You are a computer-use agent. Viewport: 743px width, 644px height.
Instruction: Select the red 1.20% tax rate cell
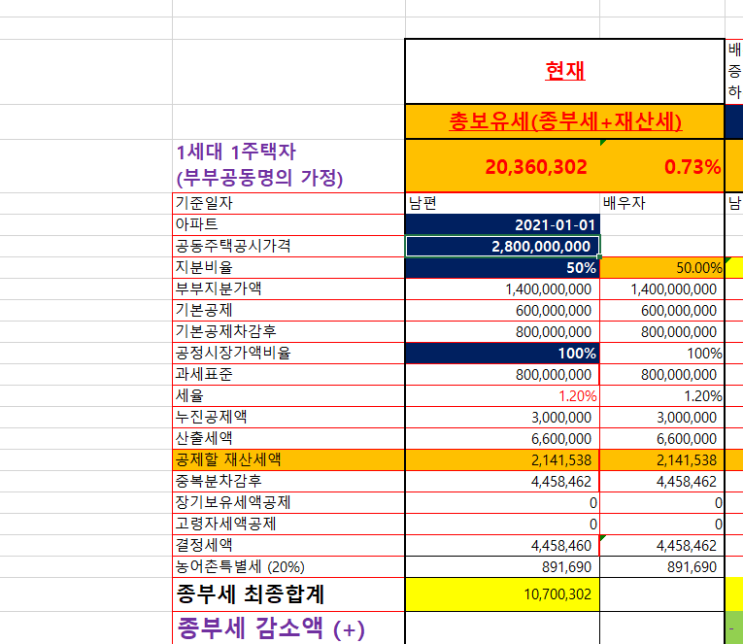(x=503, y=395)
